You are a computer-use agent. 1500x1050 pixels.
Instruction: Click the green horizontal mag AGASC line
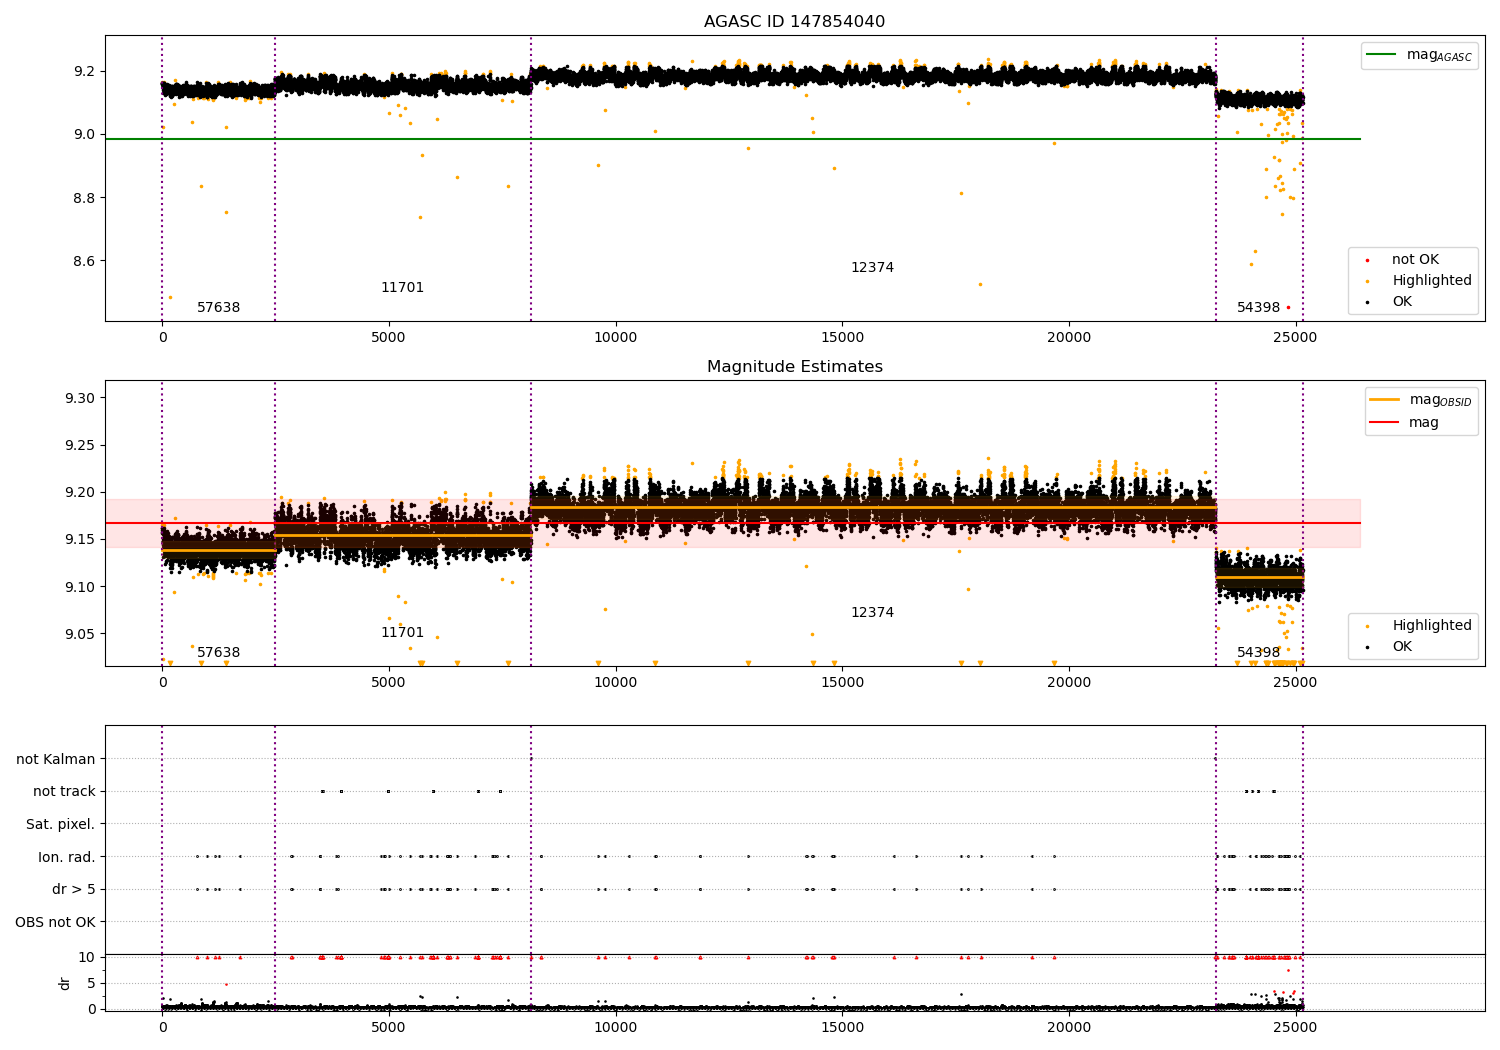pos(732,139)
